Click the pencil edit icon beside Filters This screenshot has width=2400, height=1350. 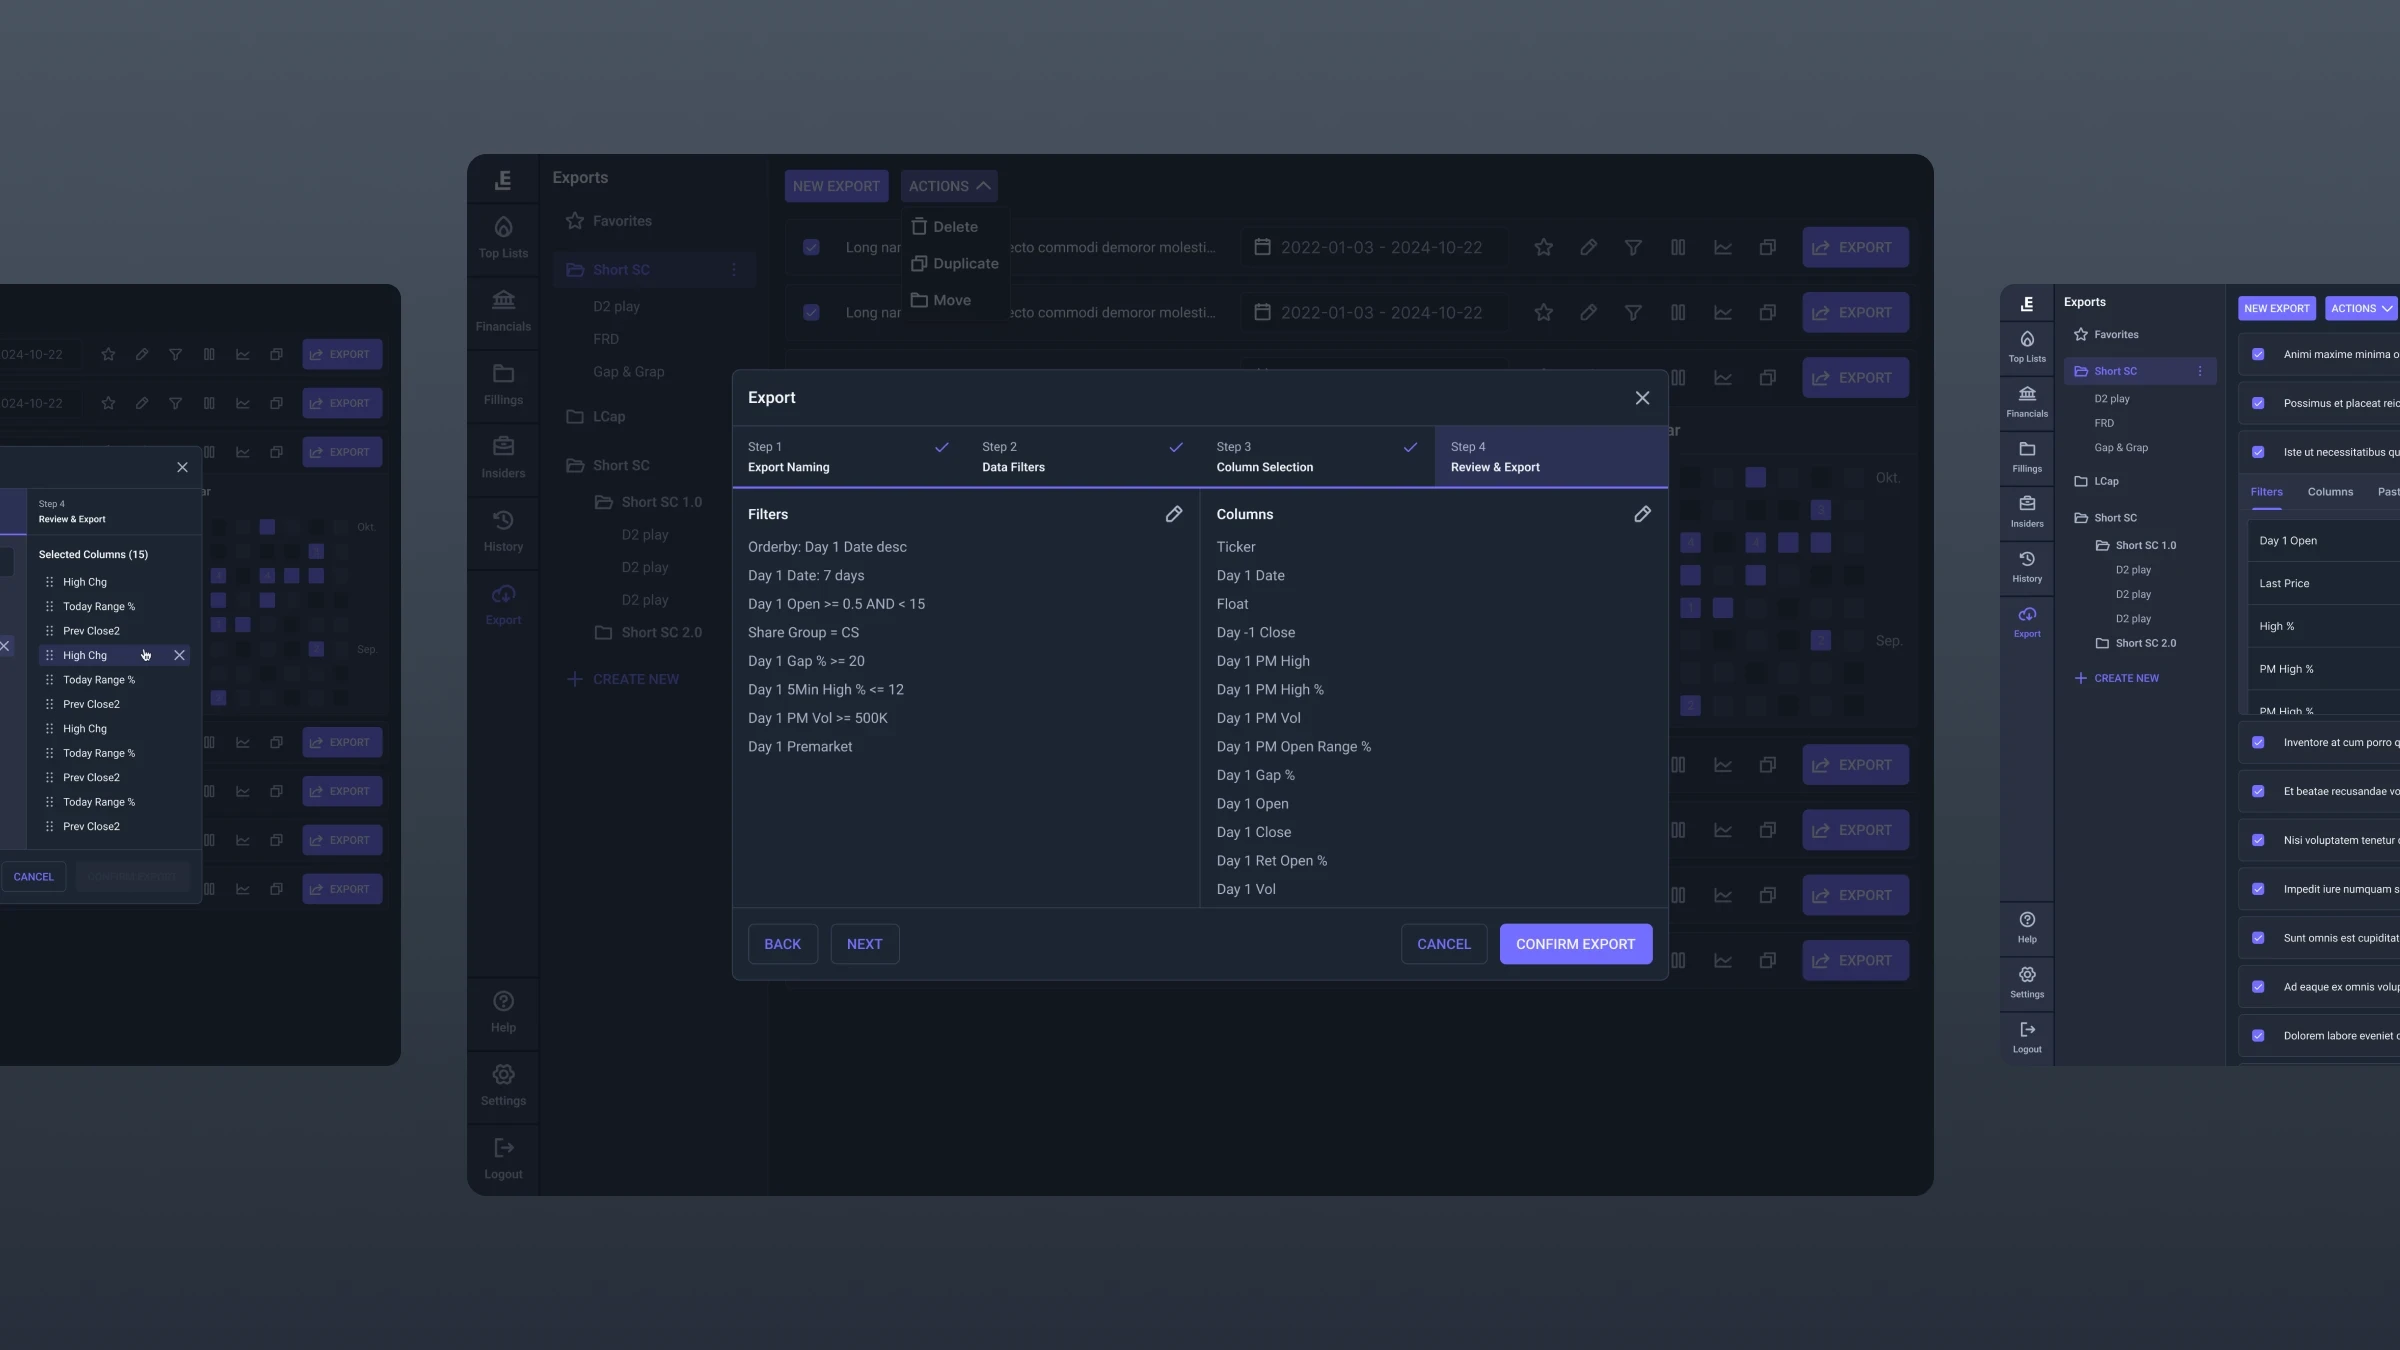pyautogui.click(x=1173, y=514)
